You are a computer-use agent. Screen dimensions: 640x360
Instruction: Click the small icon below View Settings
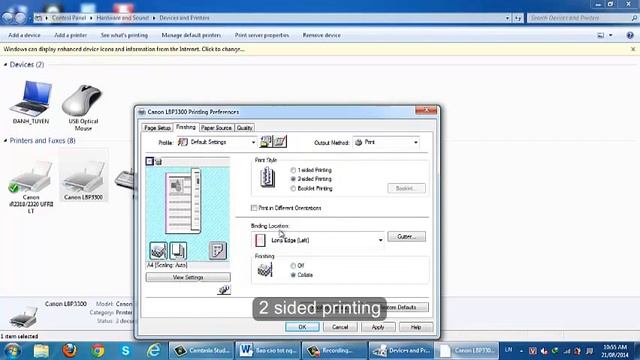(224, 290)
